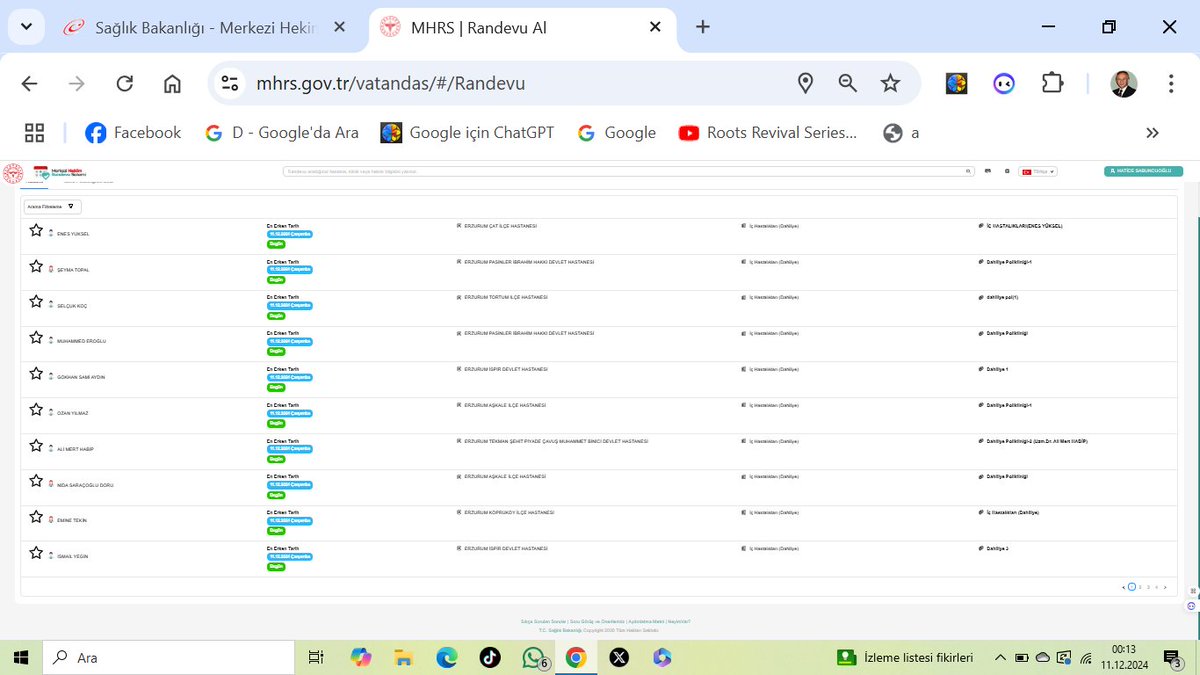Screen dimensions: 1200x675
Task: Open Task View on the taskbar
Action: (x=315, y=657)
